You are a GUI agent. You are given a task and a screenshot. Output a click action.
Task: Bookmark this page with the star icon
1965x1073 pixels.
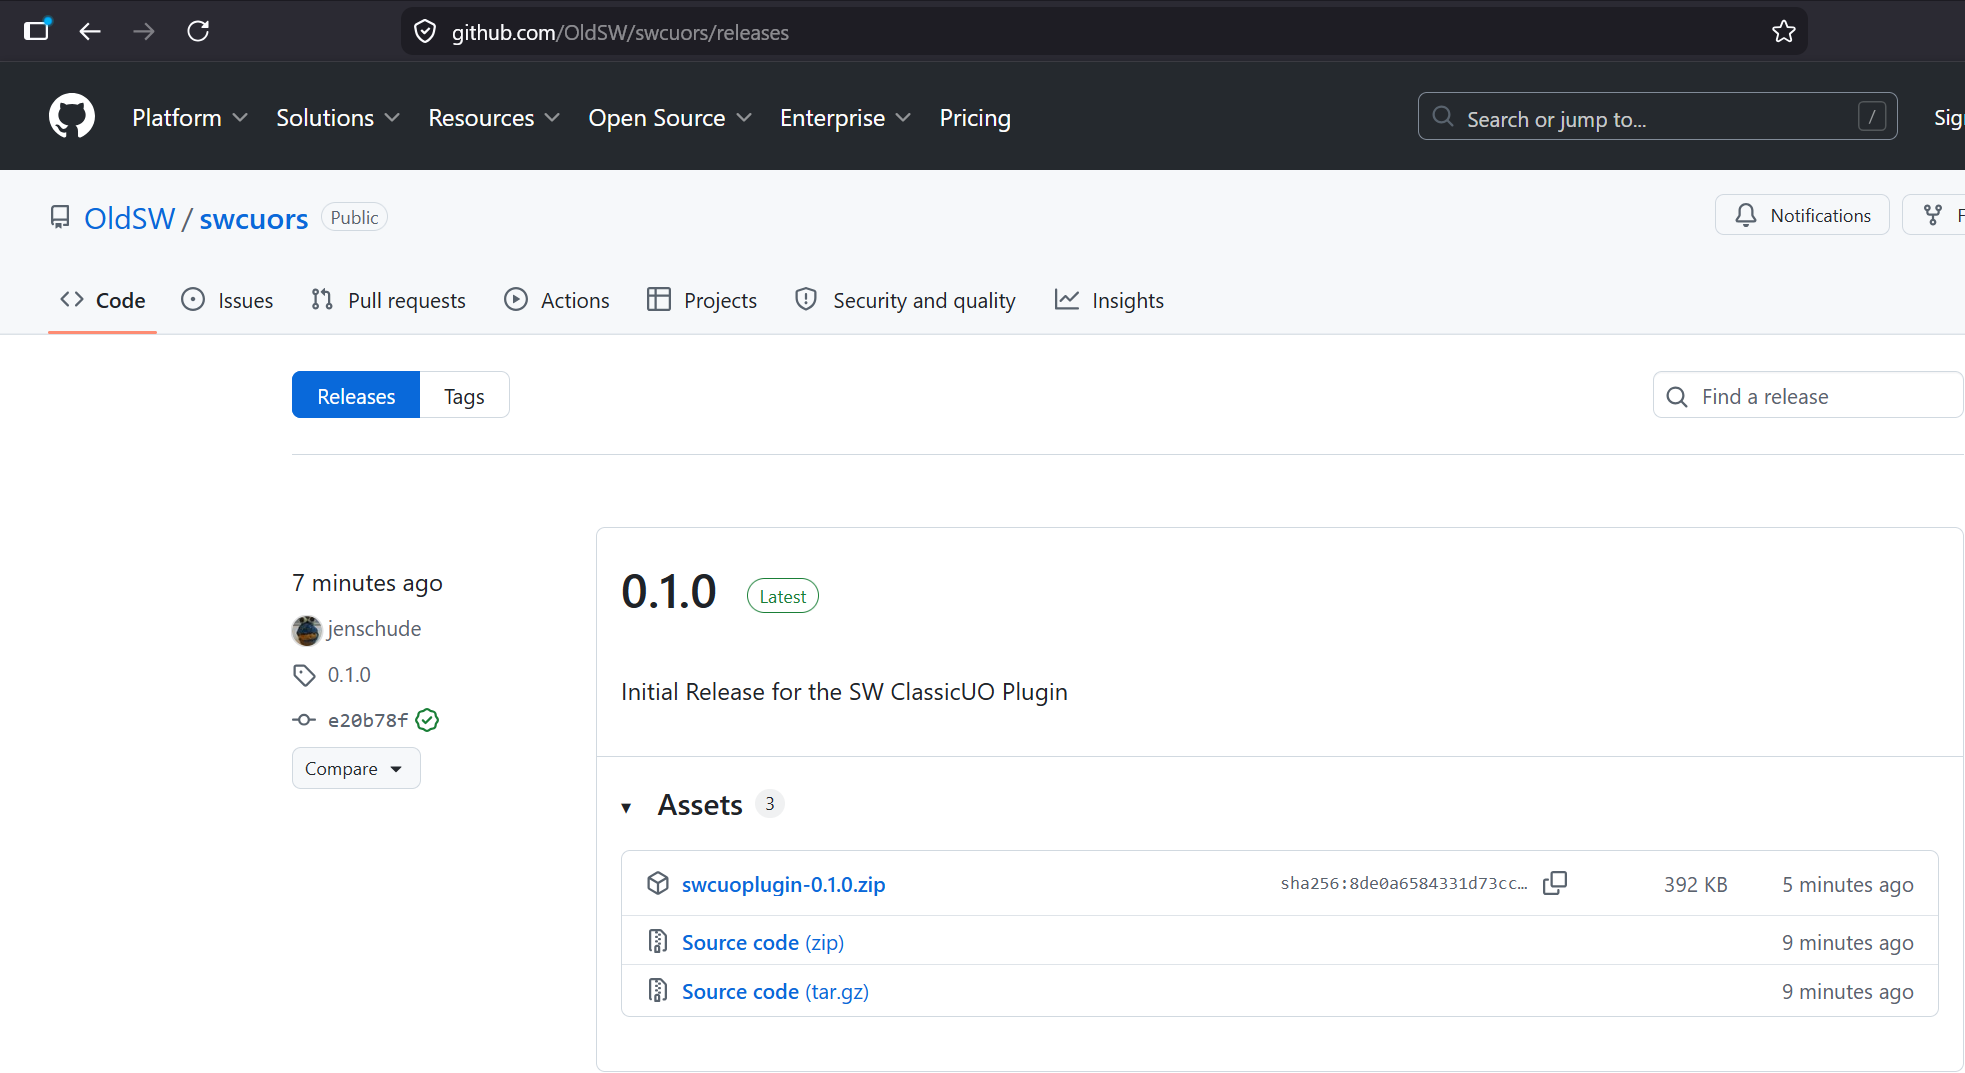click(1784, 32)
